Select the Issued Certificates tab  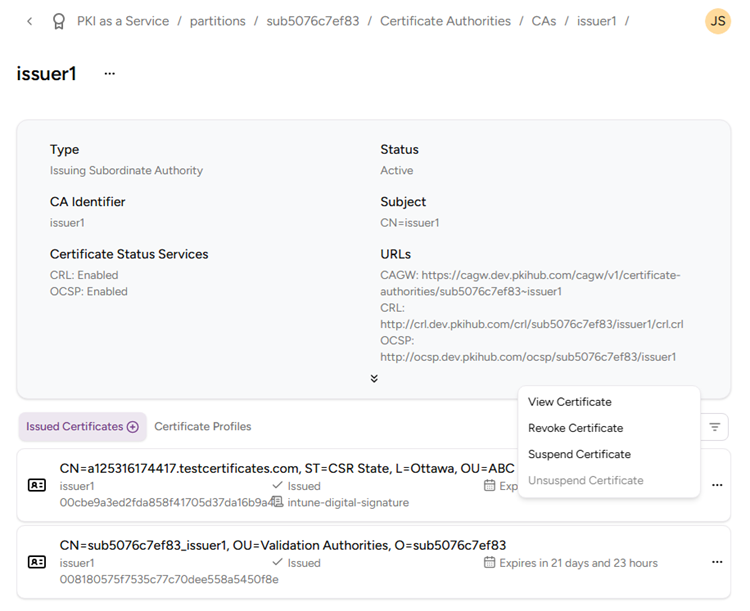(x=75, y=427)
